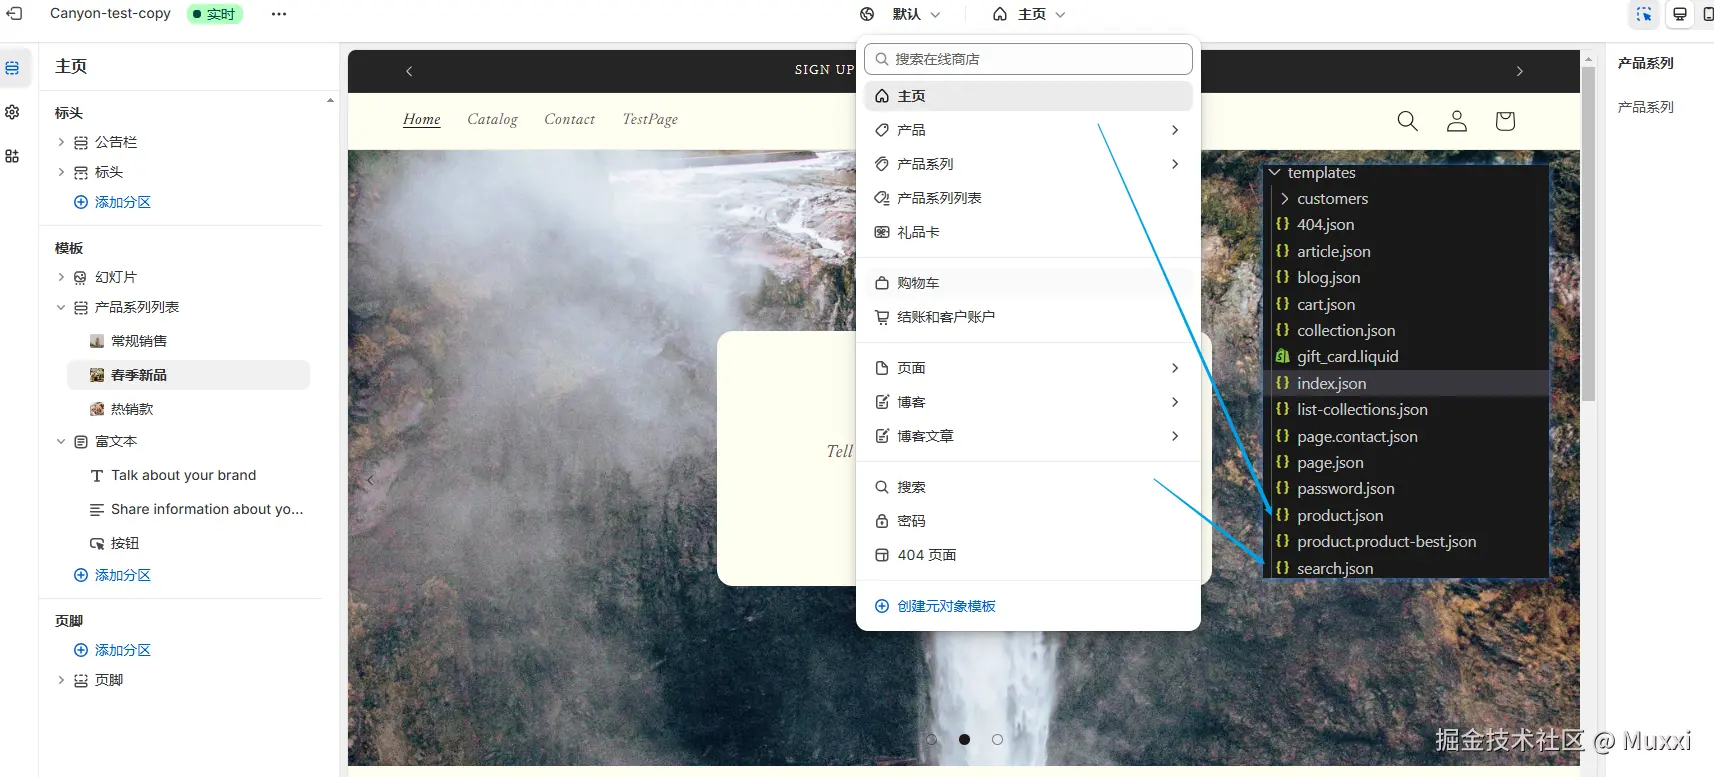Image resolution: width=1714 pixels, height=777 pixels.
Task: Expand 页脚 section in sidebar
Action: [61, 680]
